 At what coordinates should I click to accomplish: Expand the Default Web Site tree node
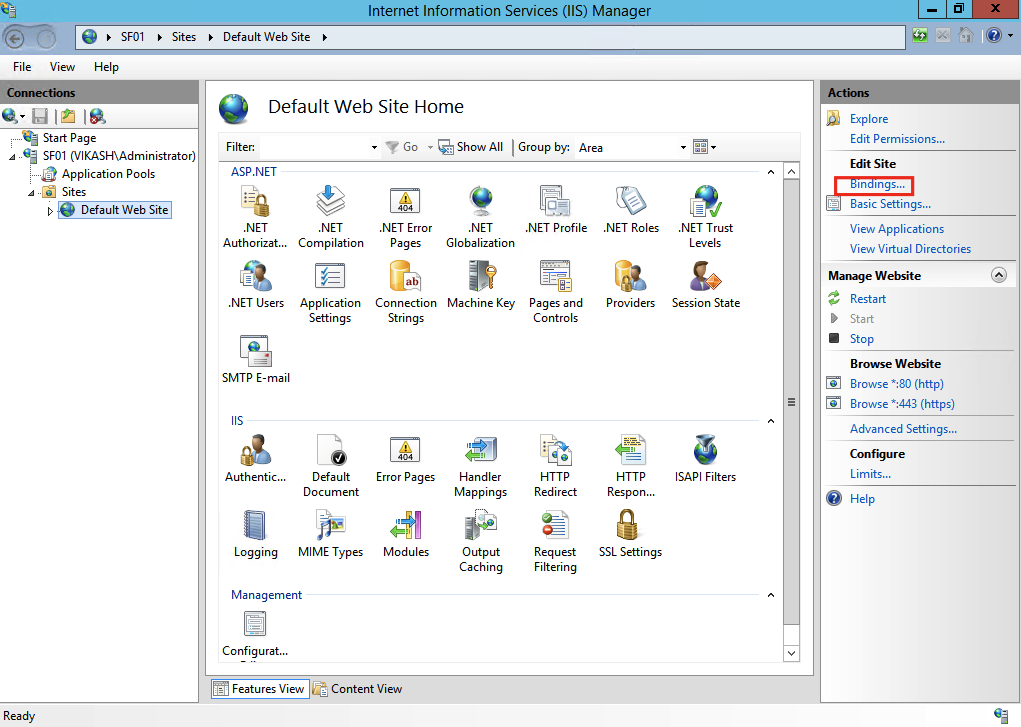[49, 210]
